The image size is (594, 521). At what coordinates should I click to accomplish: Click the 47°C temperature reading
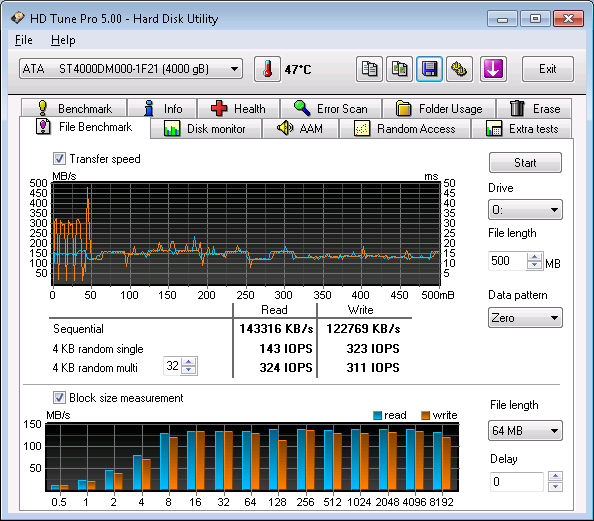298,69
